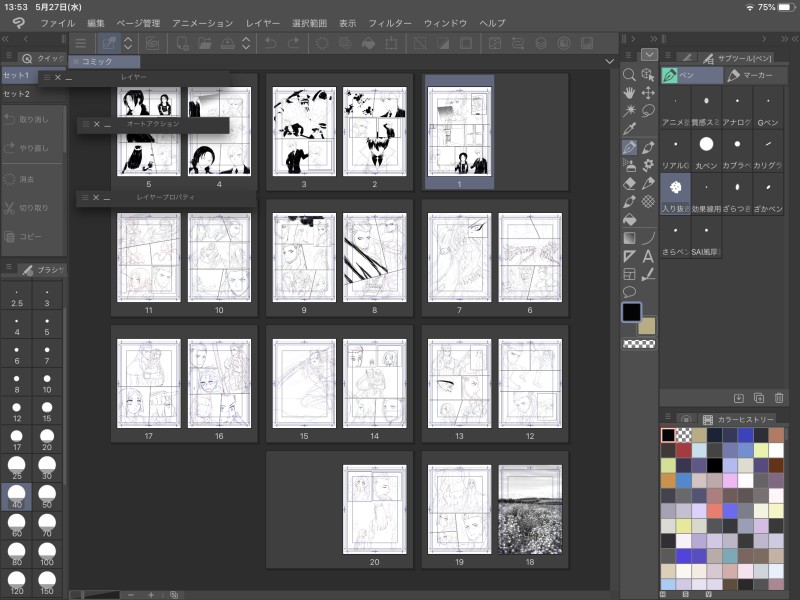
Task: Close the floating レイヤー palette
Action: tap(58, 78)
